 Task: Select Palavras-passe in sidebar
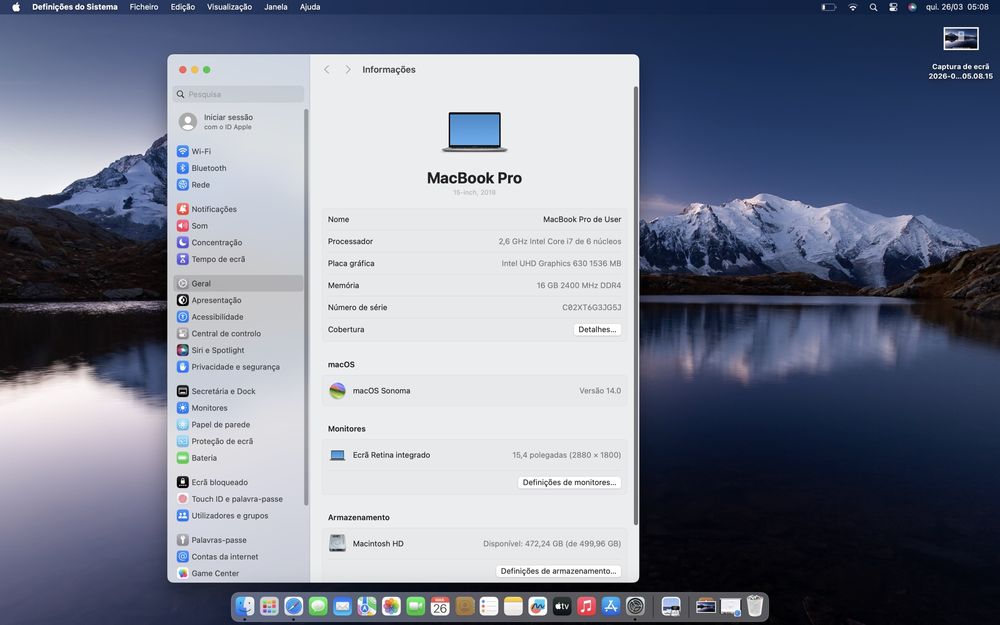[238, 540]
